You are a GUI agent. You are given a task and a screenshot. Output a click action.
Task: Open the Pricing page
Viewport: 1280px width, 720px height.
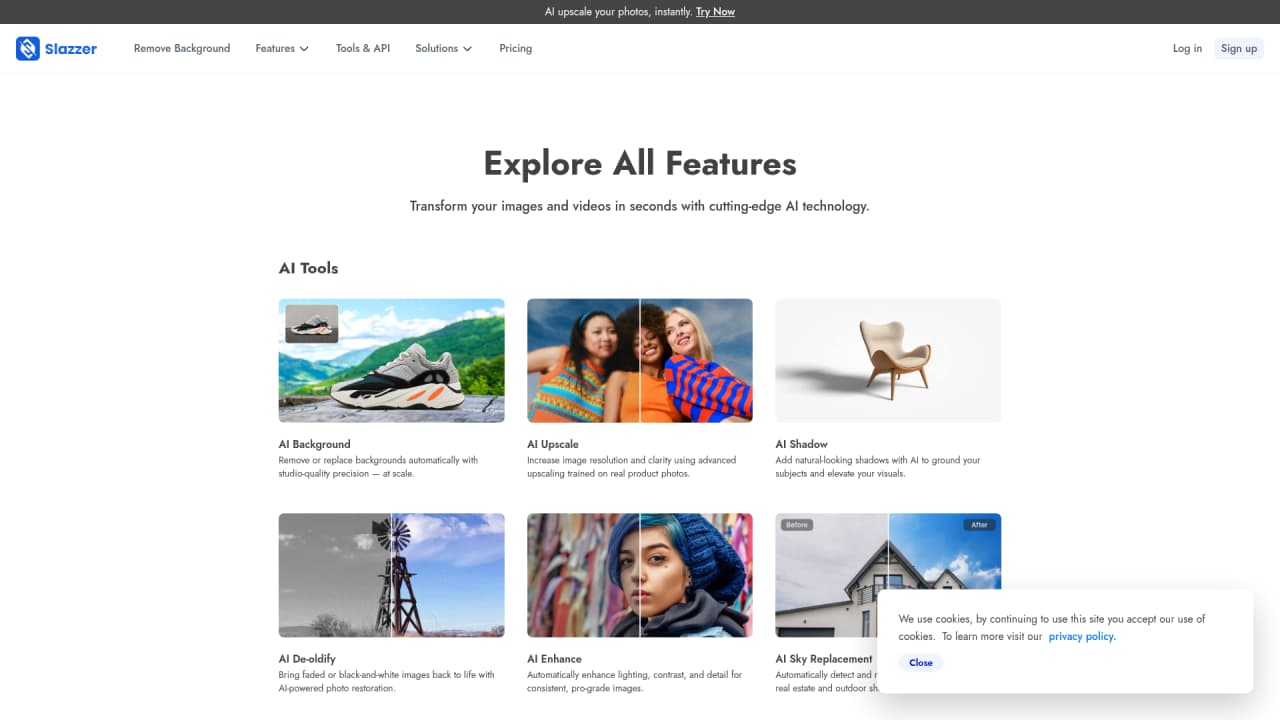(516, 48)
